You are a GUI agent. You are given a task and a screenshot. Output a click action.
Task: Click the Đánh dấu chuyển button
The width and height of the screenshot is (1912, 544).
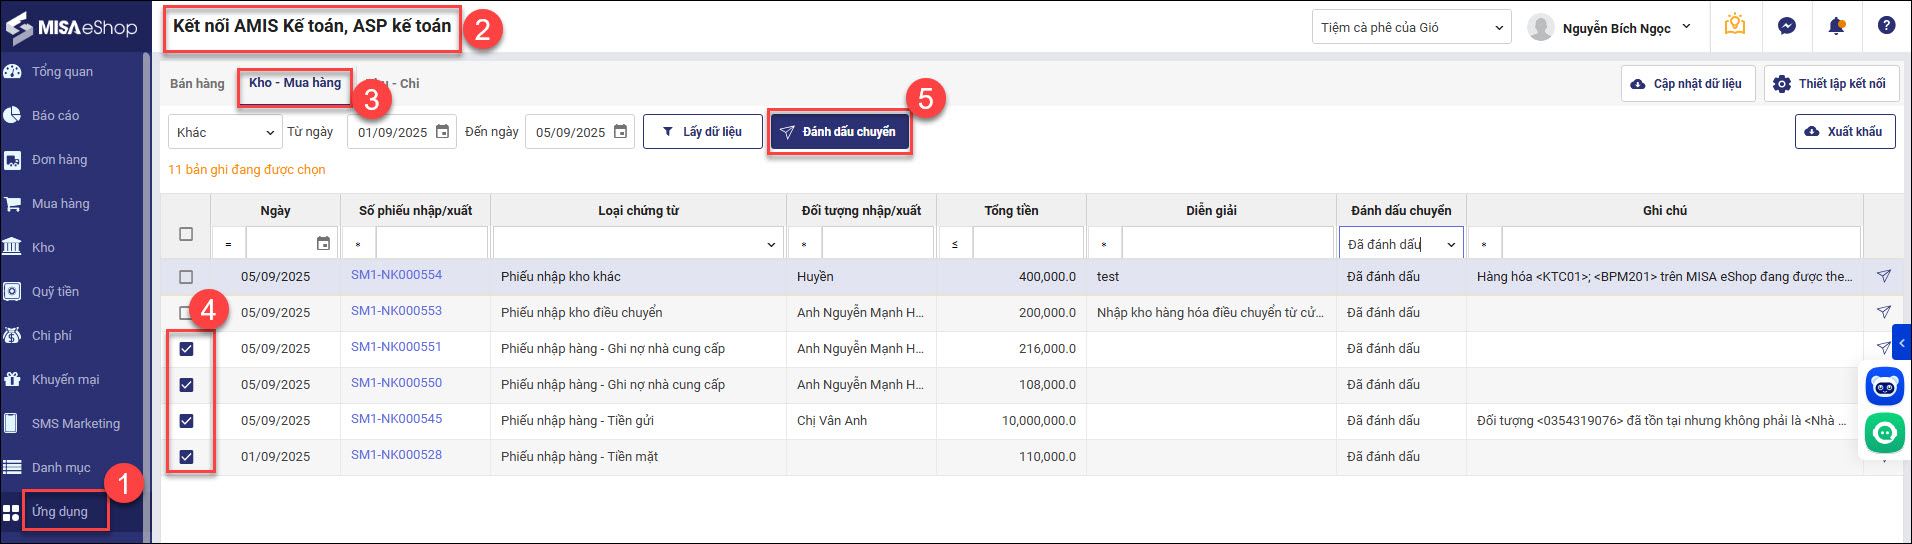coord(839,132)
